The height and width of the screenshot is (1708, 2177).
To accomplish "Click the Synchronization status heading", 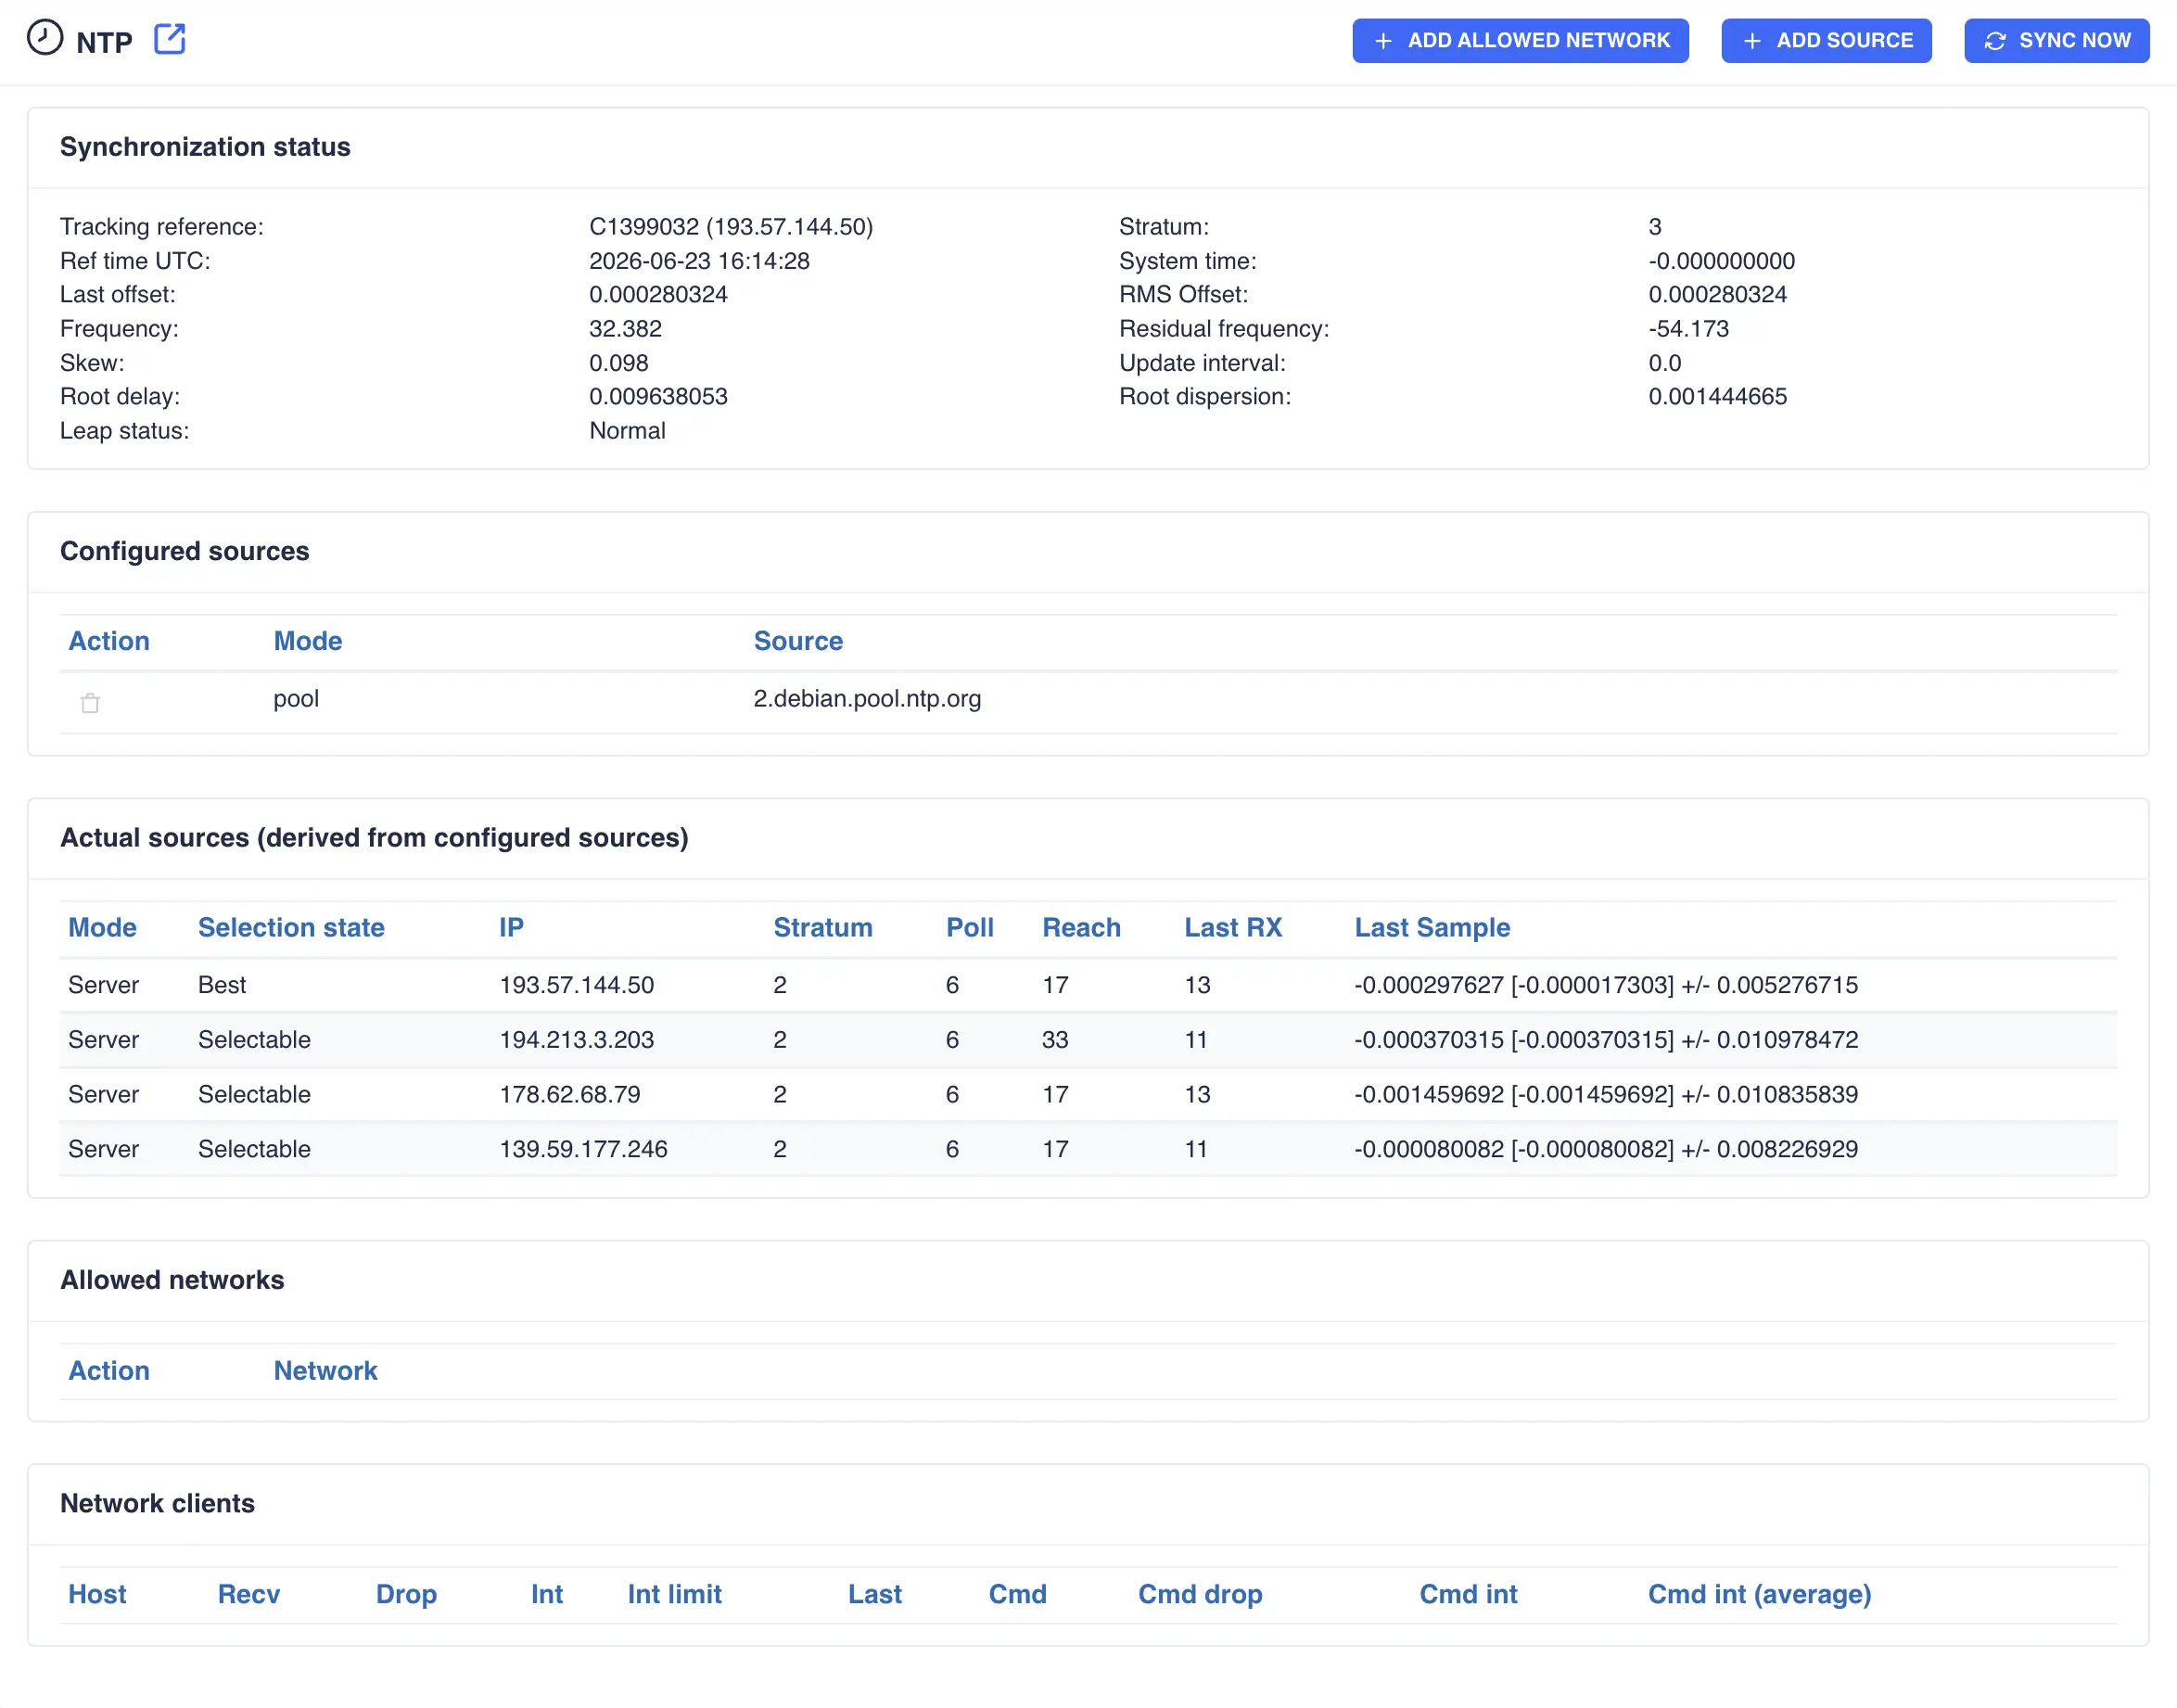I will (205, 147).
